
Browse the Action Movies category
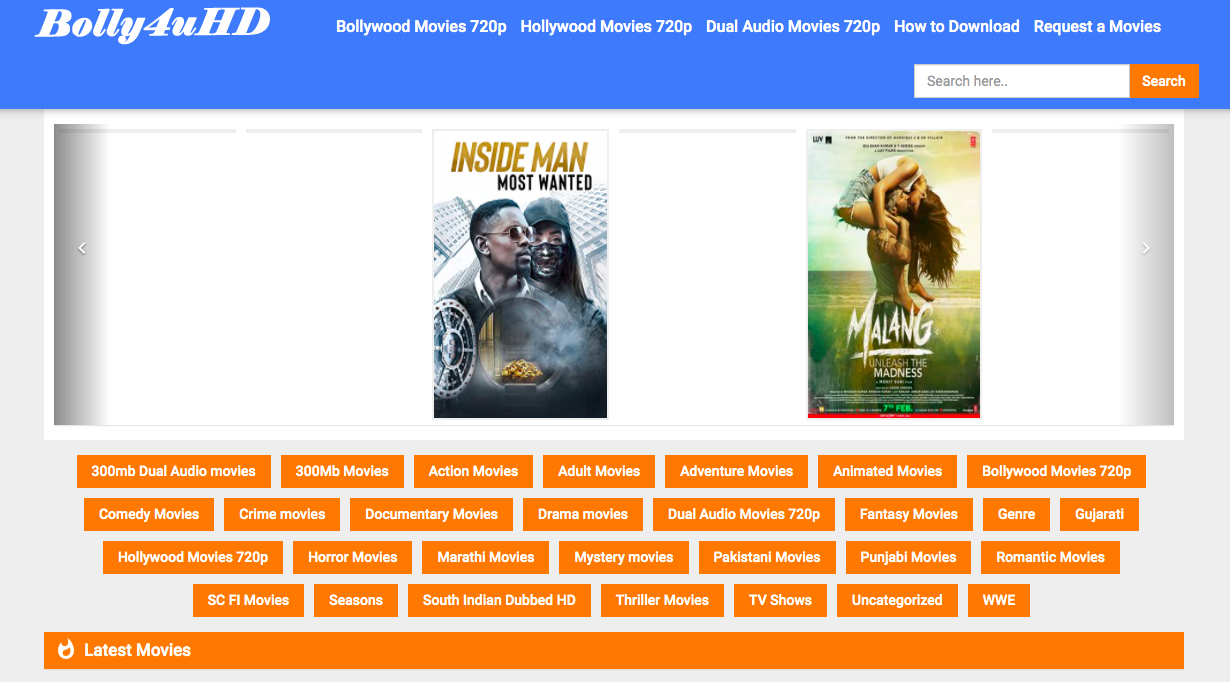click(473, 471)
